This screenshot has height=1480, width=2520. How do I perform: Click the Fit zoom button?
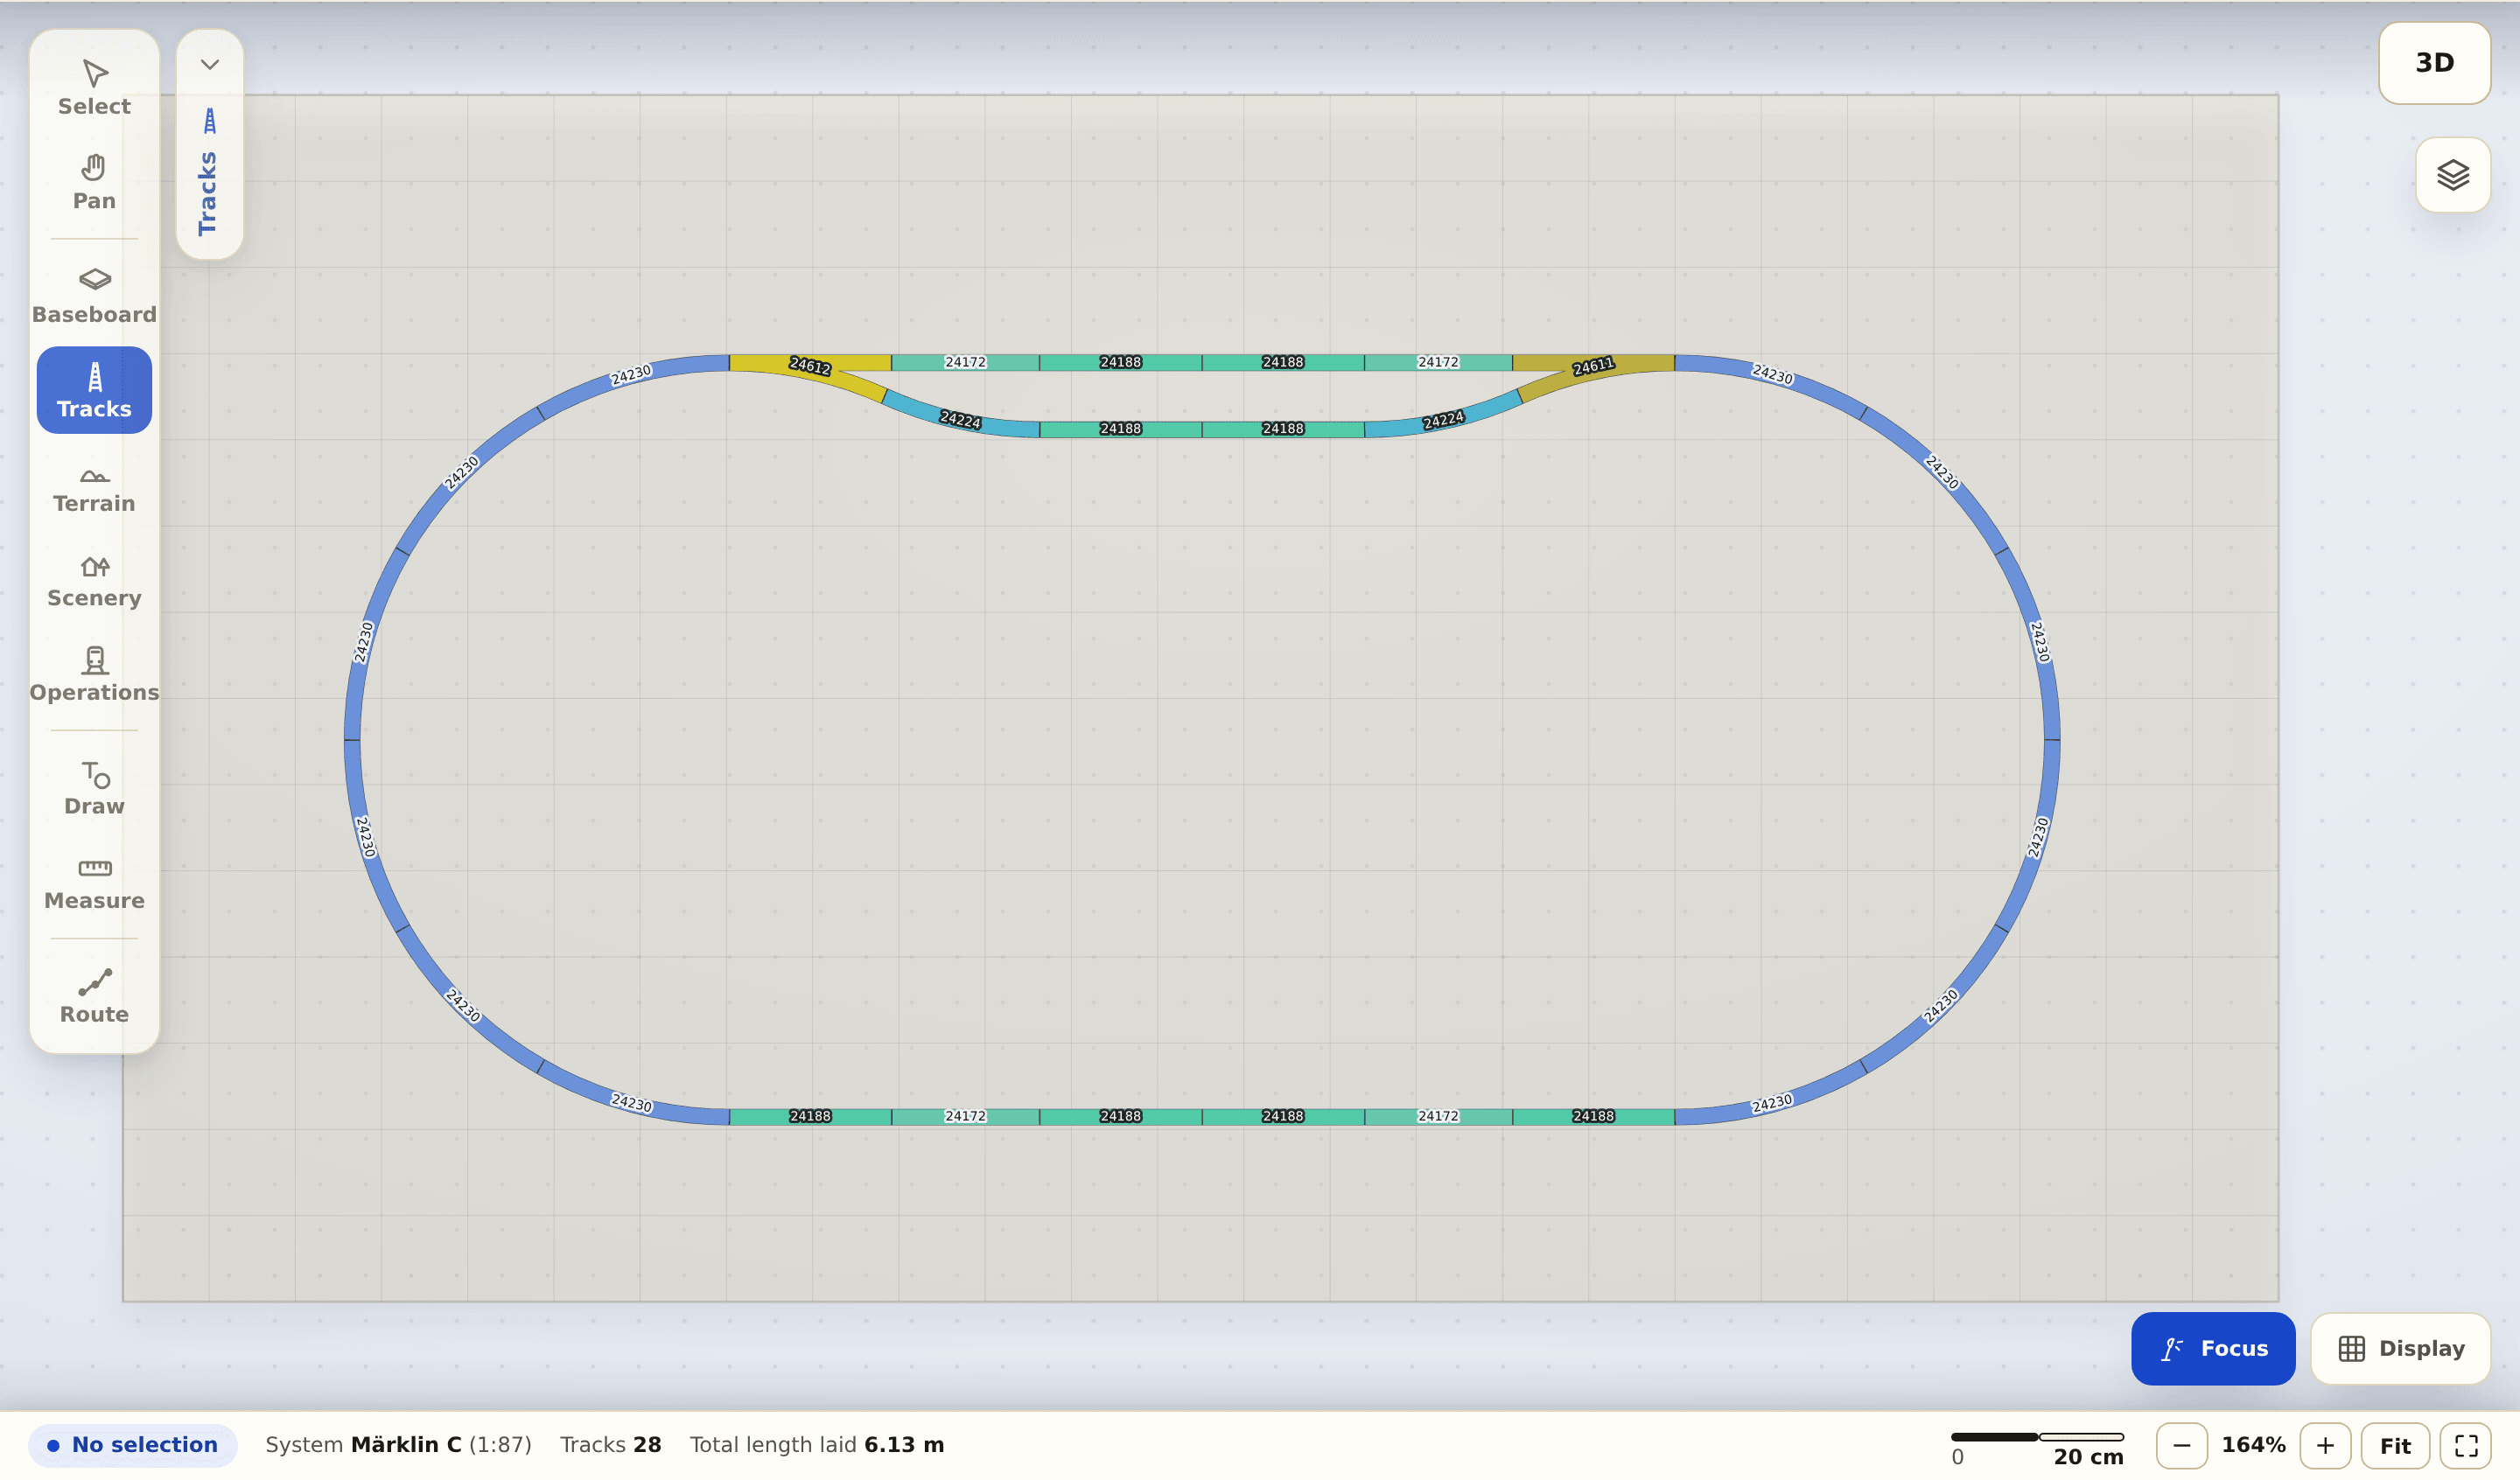point(2395,1445)
